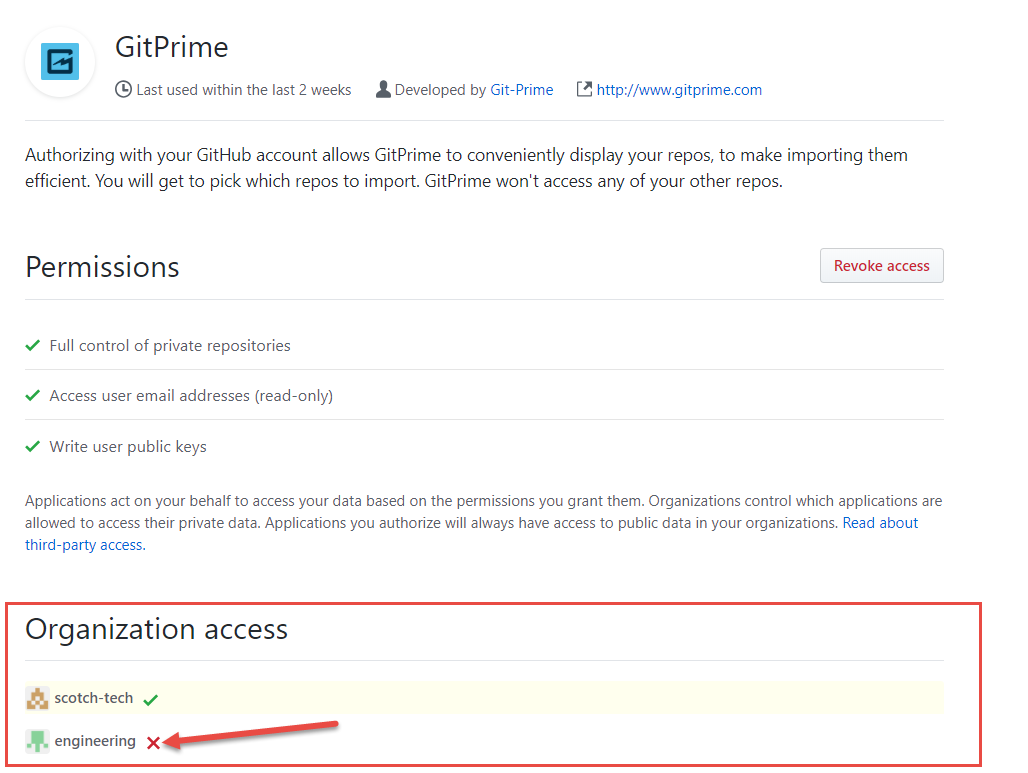Click the clock icon beside Last used
The width and height of the screenshot is (1028, 773).
123,89
